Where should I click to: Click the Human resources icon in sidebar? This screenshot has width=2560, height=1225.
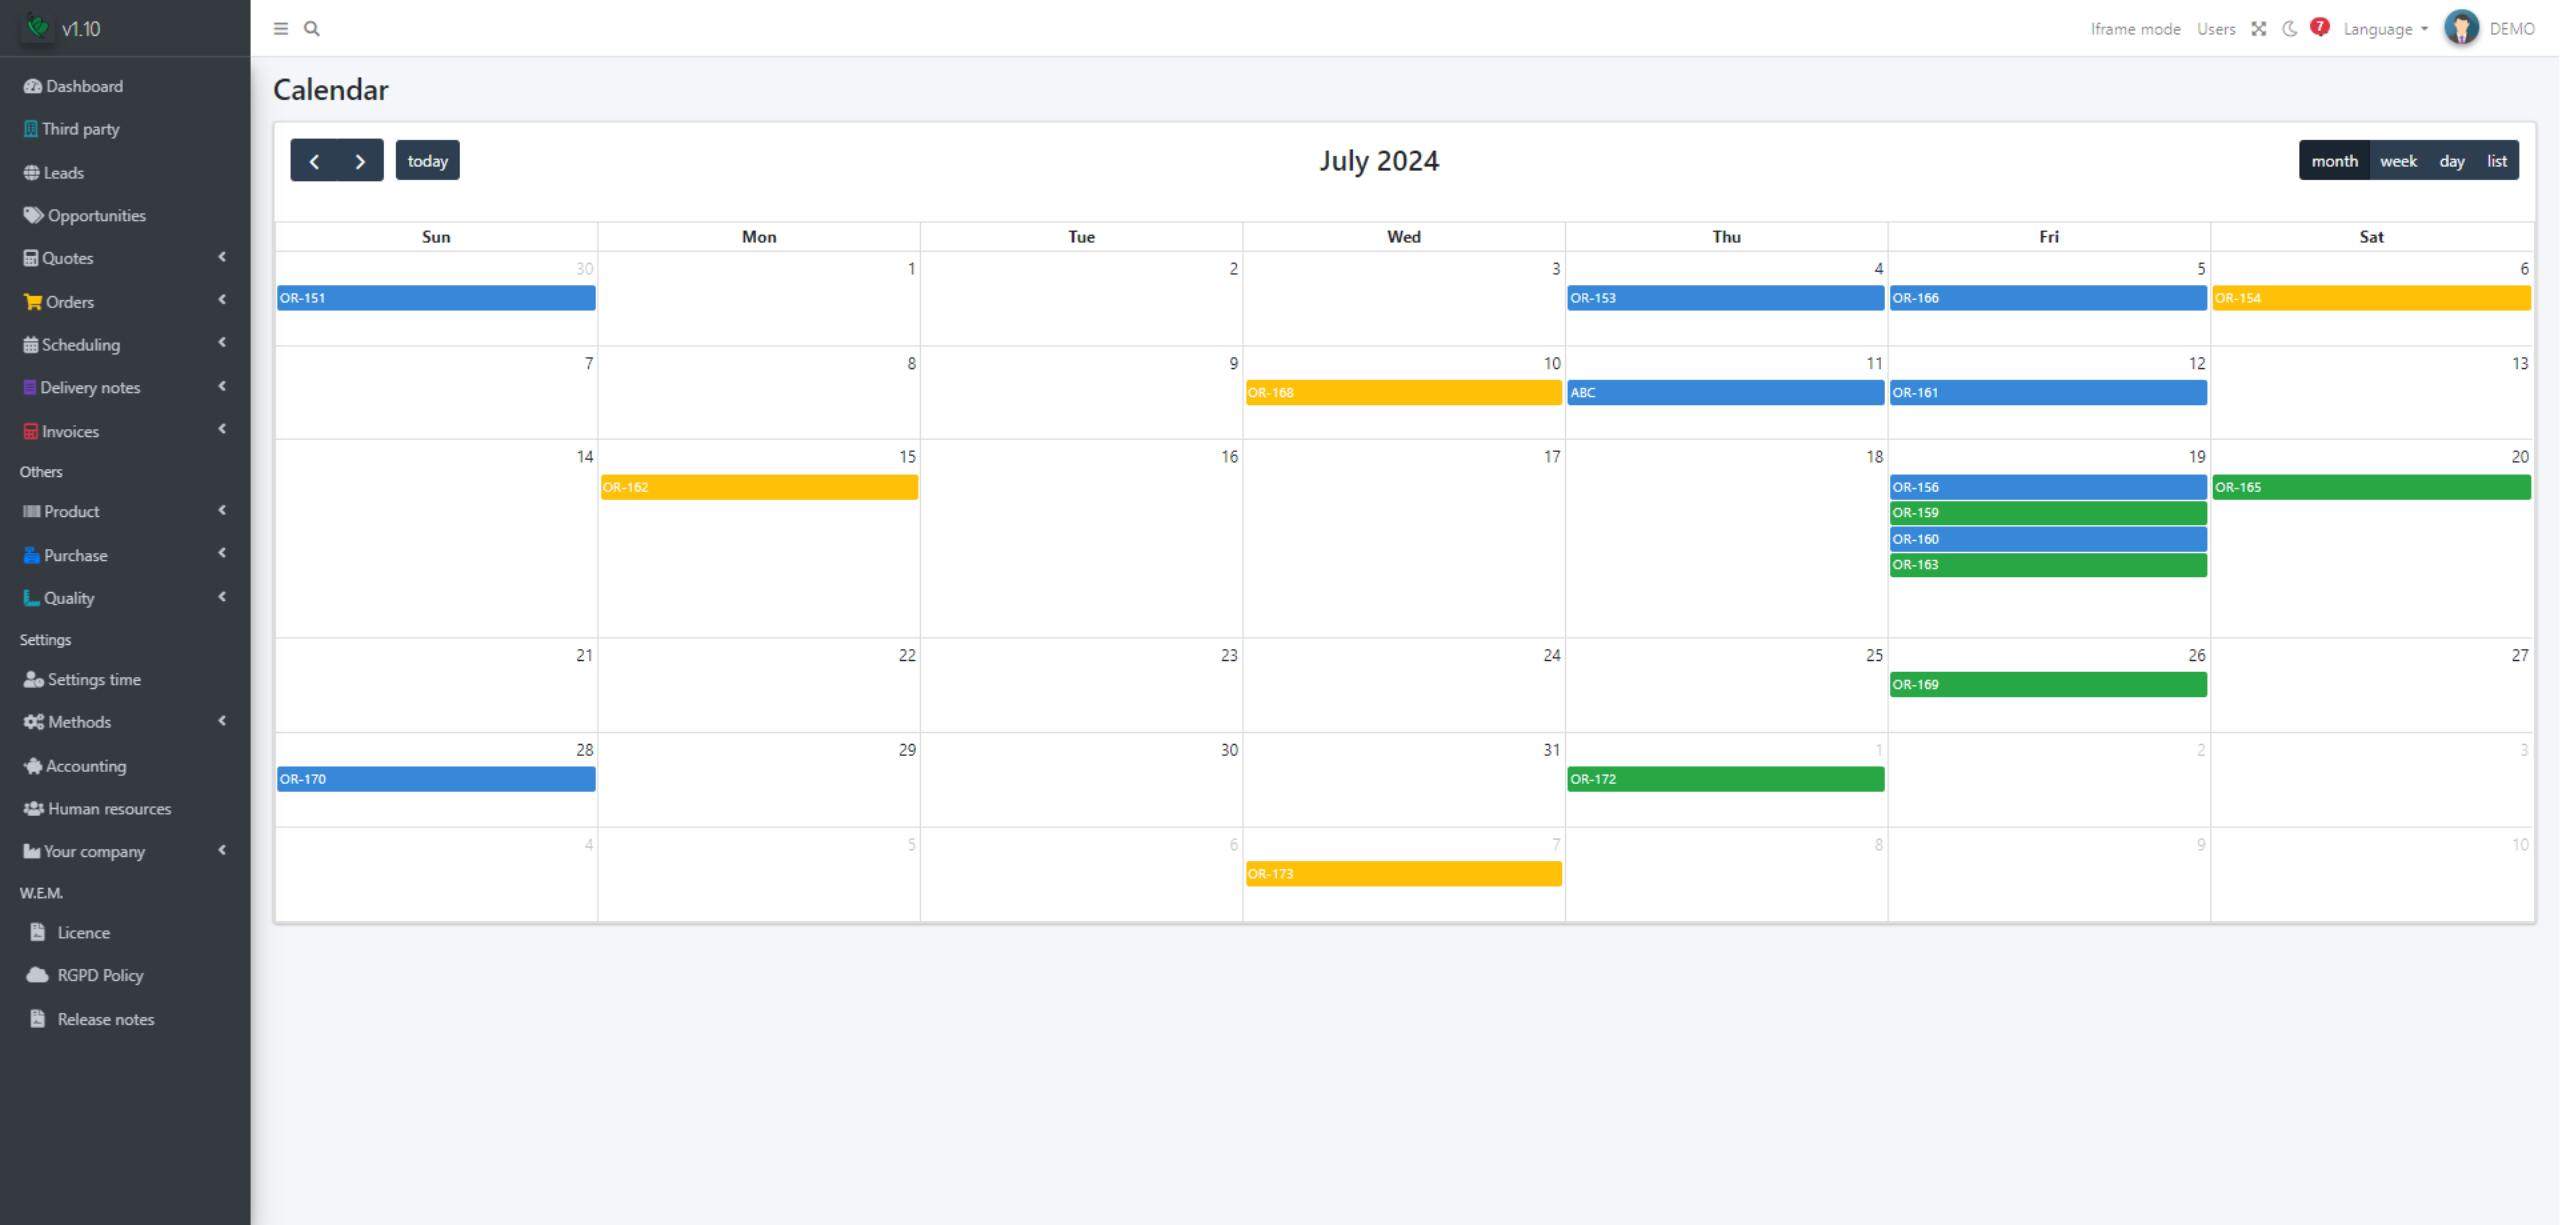click(34, 808)
